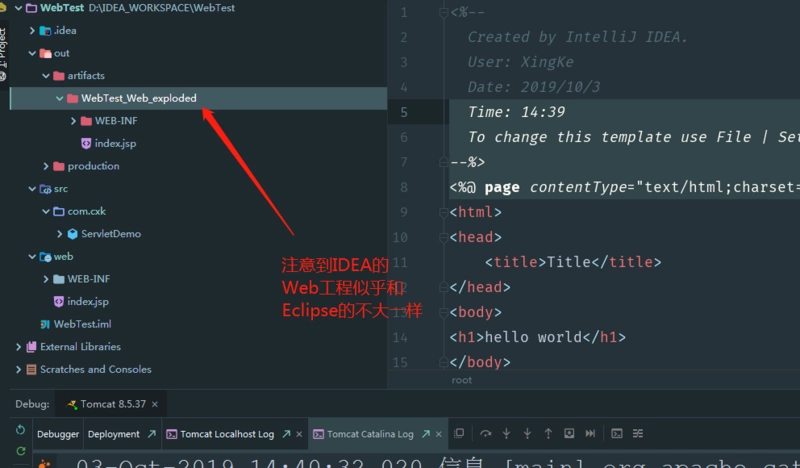Image resolution: width=800 pixels, height=468 pixels.
Task: Click the Step Out debug icon
Action: pos(548,434)
